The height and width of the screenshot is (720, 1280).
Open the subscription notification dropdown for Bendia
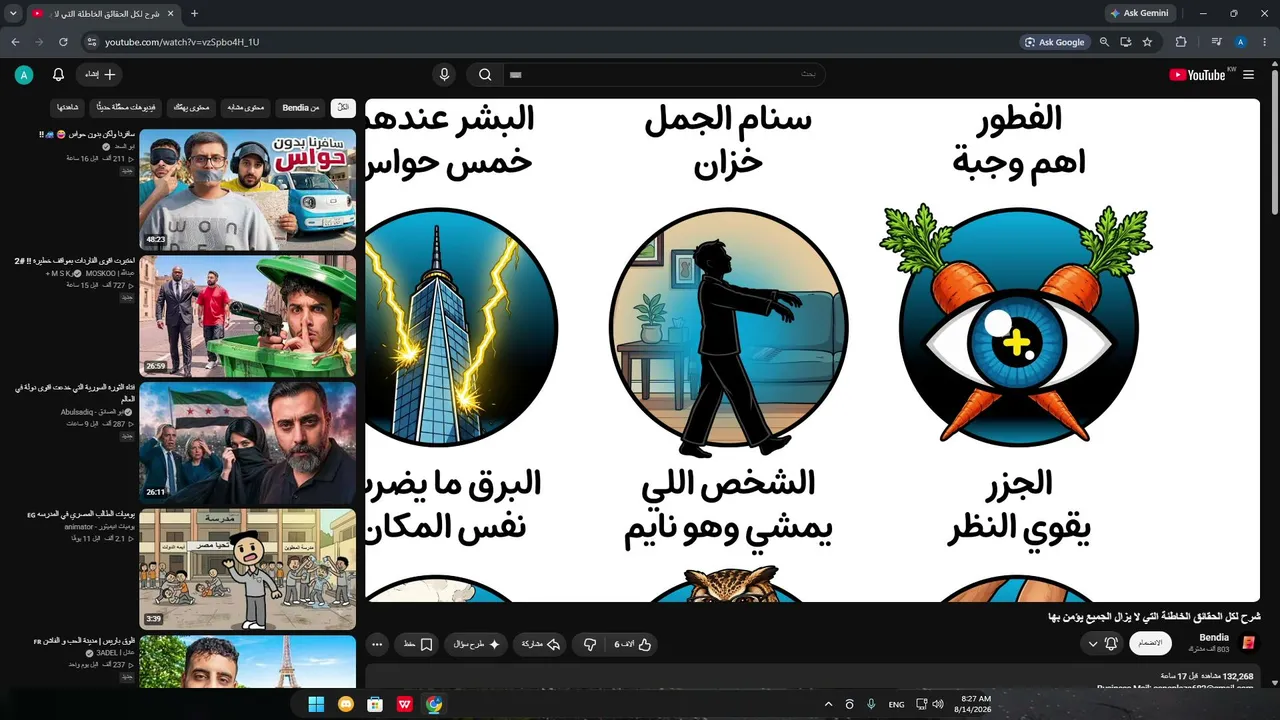click(1102, 644)
